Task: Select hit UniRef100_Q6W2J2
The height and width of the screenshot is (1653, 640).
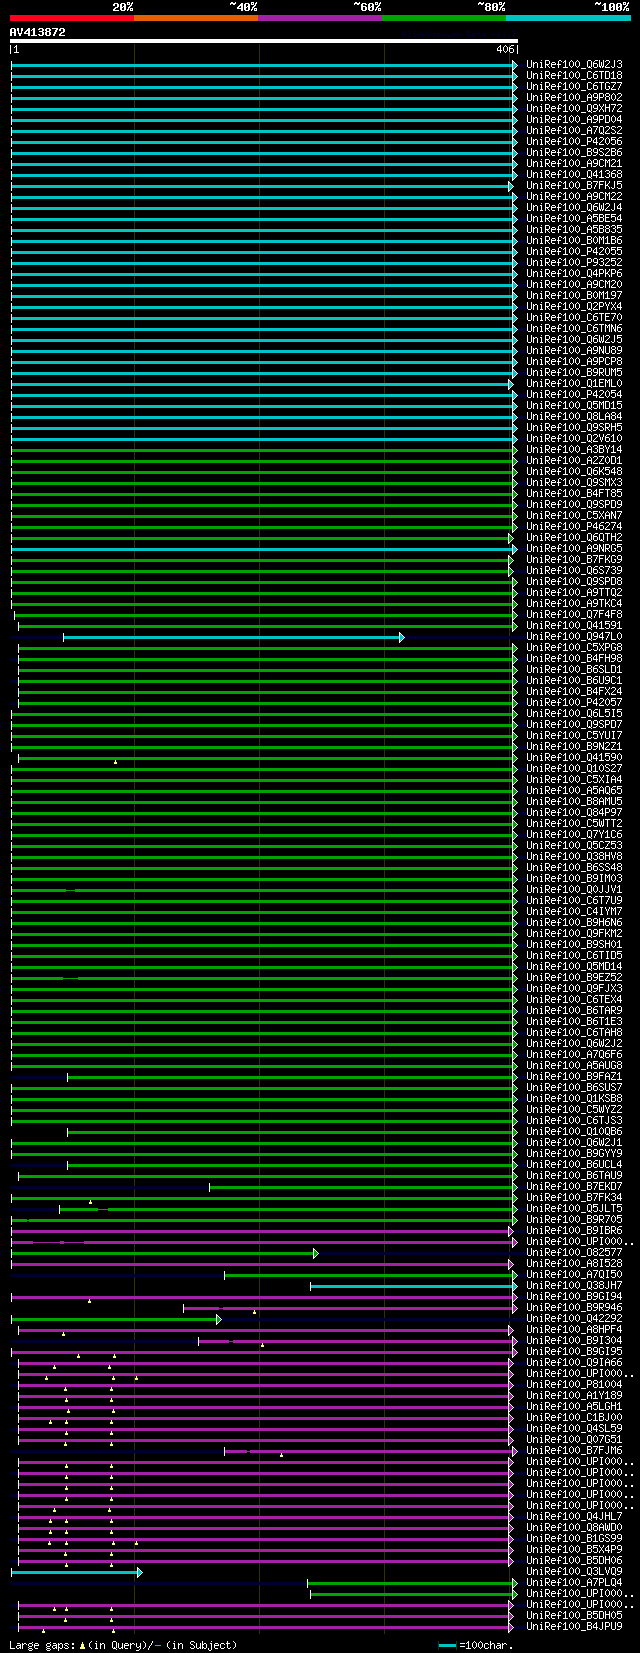Action: (574, 1043)
